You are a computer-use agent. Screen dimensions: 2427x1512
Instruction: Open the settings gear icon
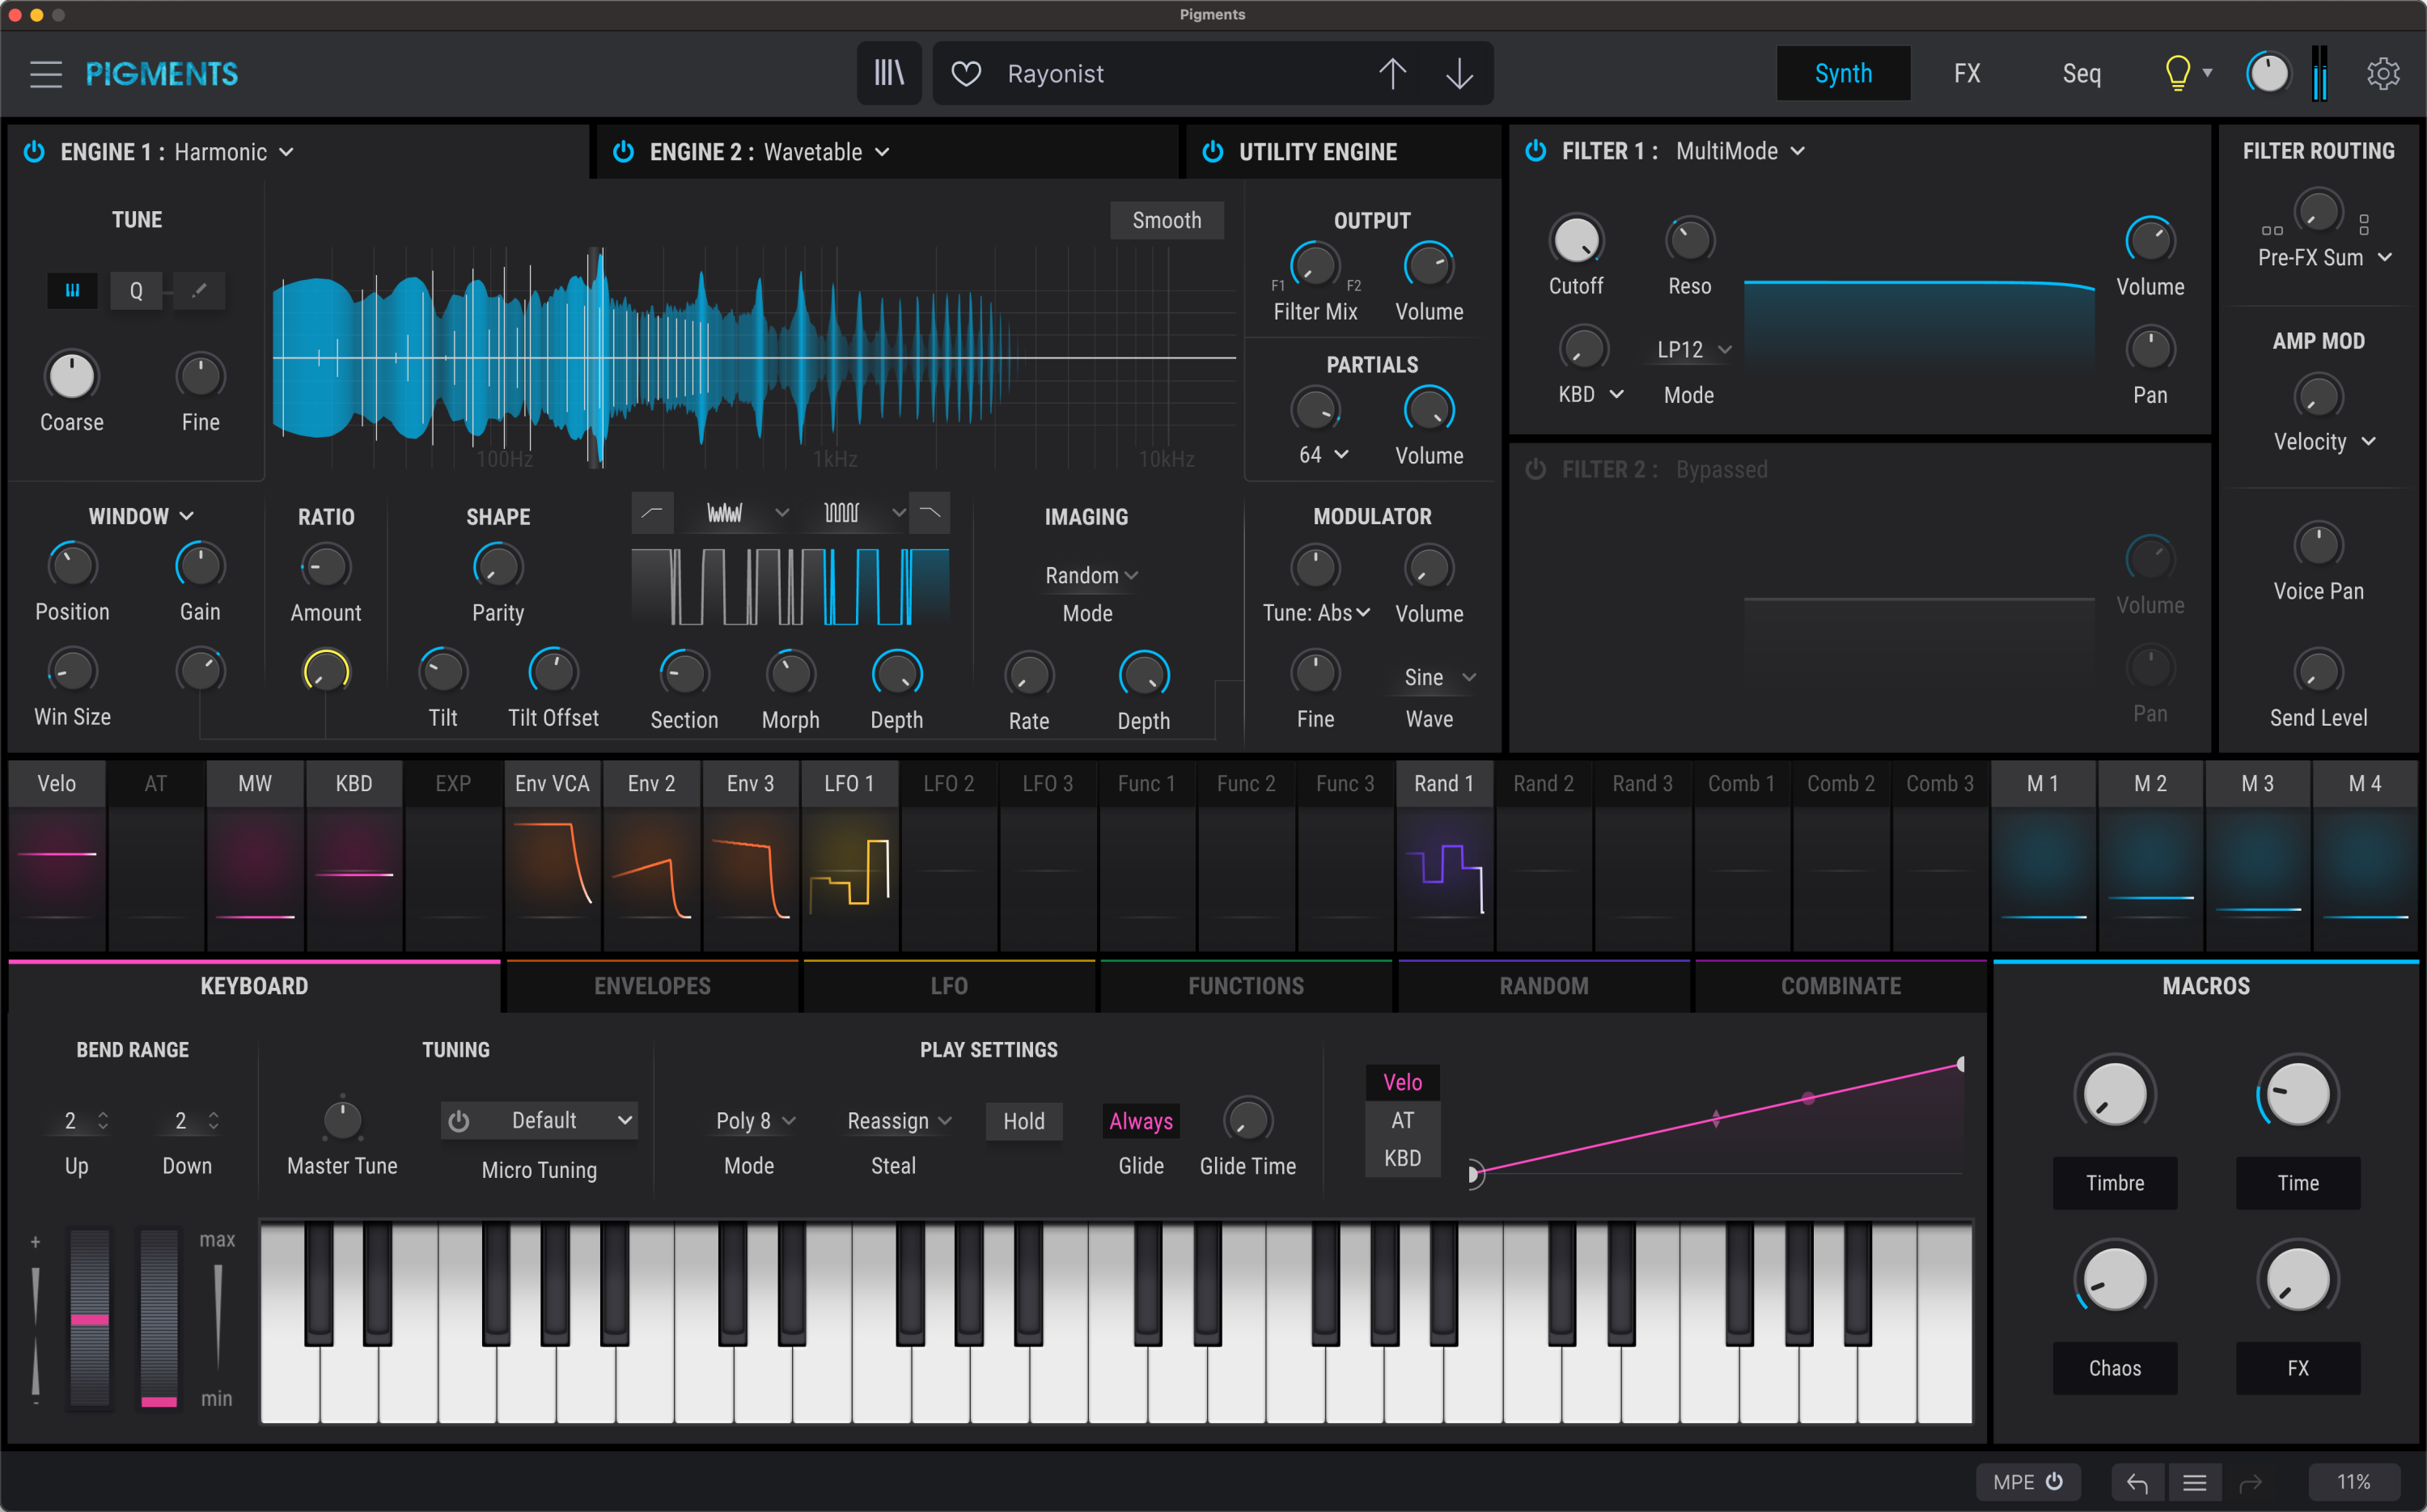(x=2384, y=73)
